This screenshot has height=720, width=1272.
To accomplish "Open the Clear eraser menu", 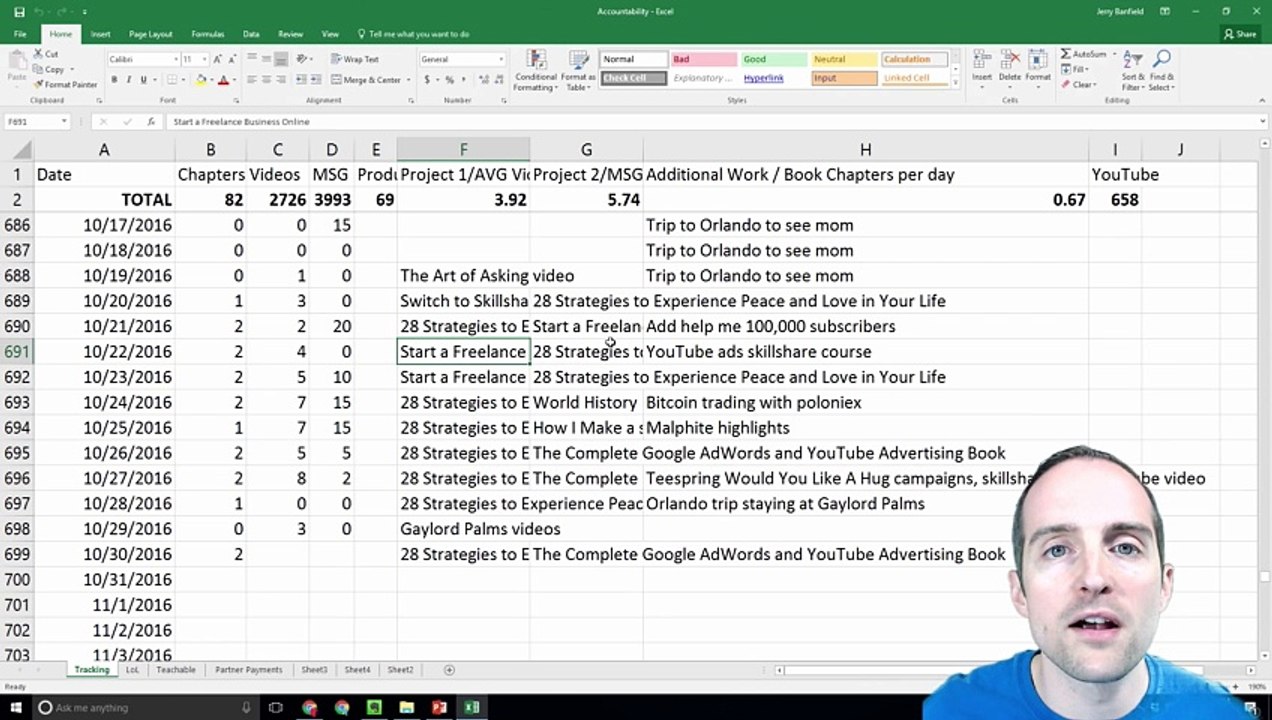I will click(x=1080, y=85).
